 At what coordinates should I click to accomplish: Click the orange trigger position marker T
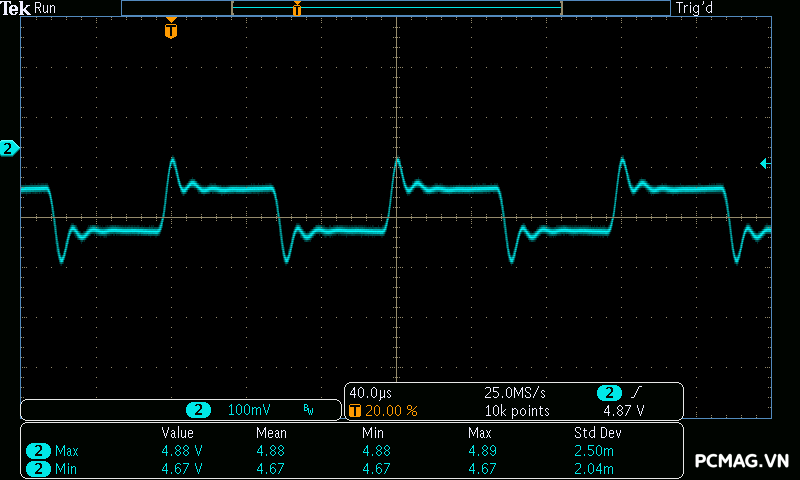(171, 31)
